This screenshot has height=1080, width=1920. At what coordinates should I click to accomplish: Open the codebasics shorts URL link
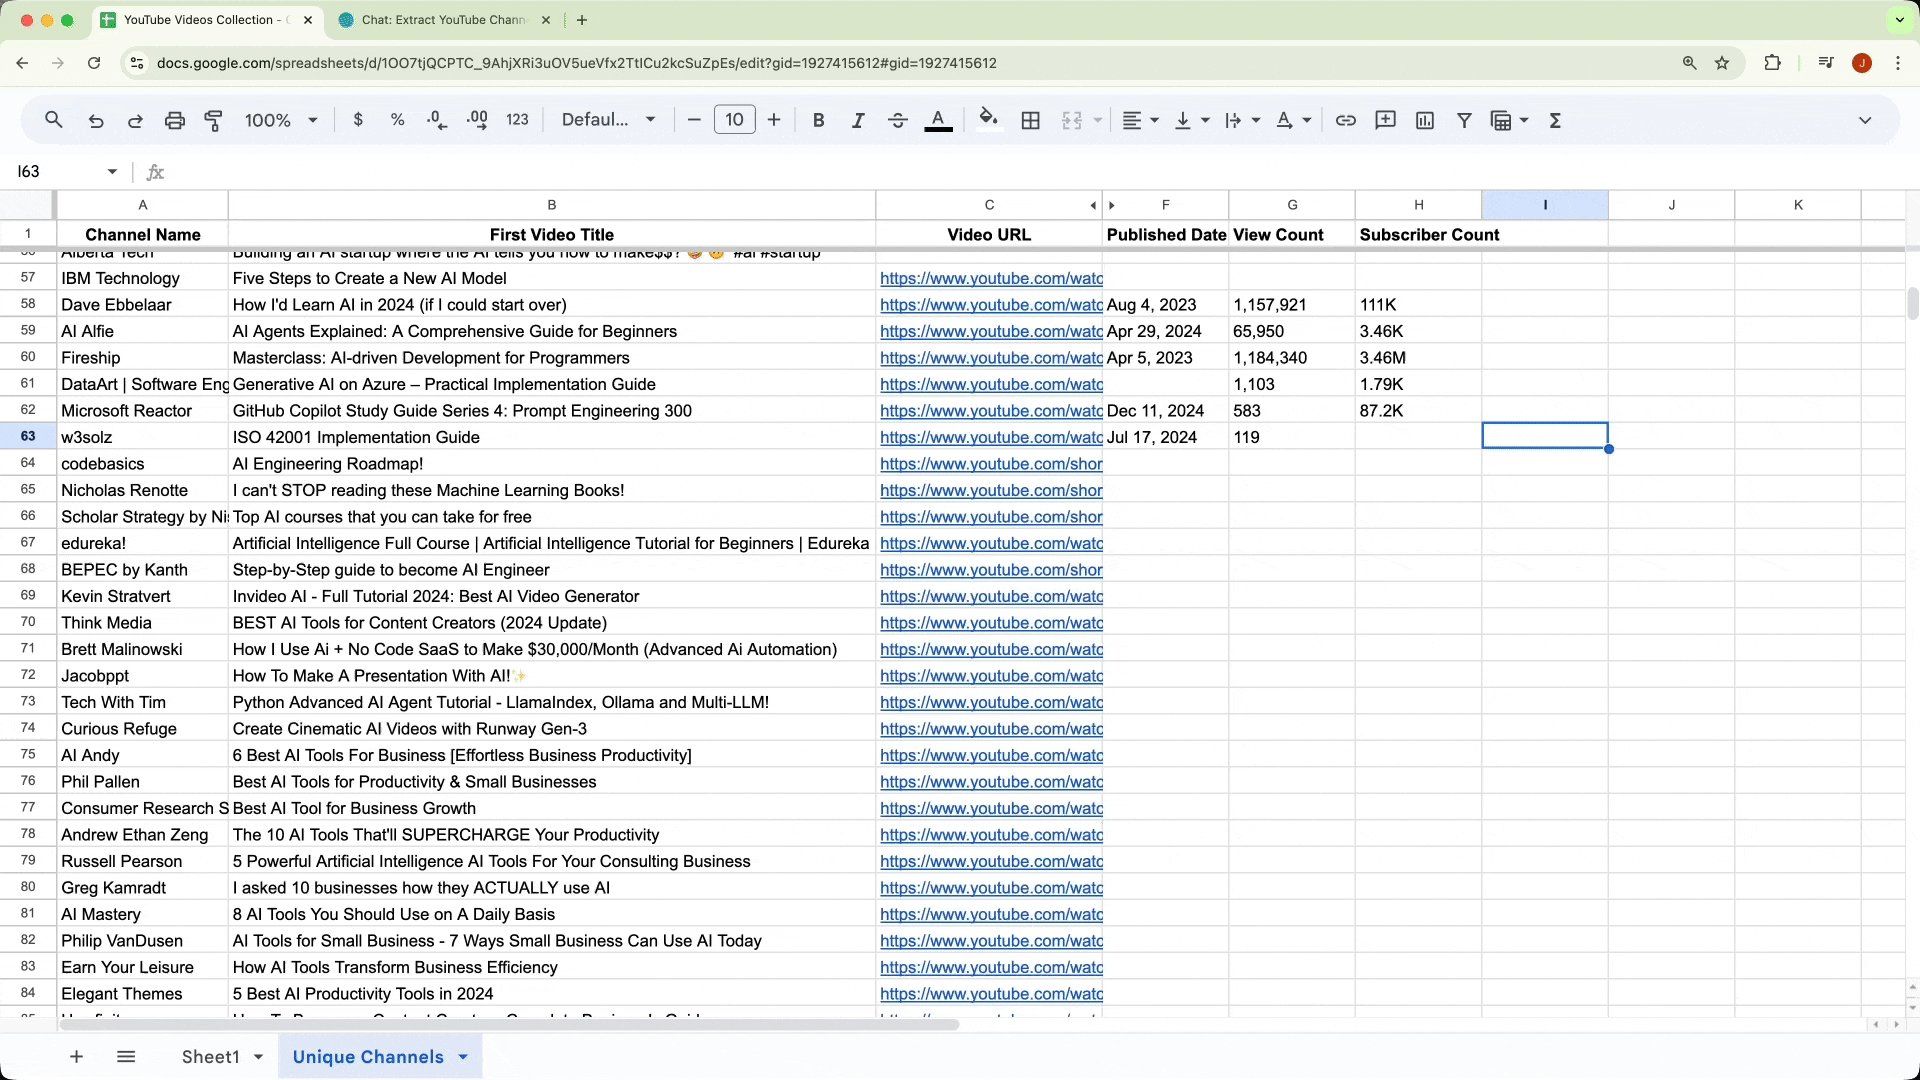(x=991, y=464)
